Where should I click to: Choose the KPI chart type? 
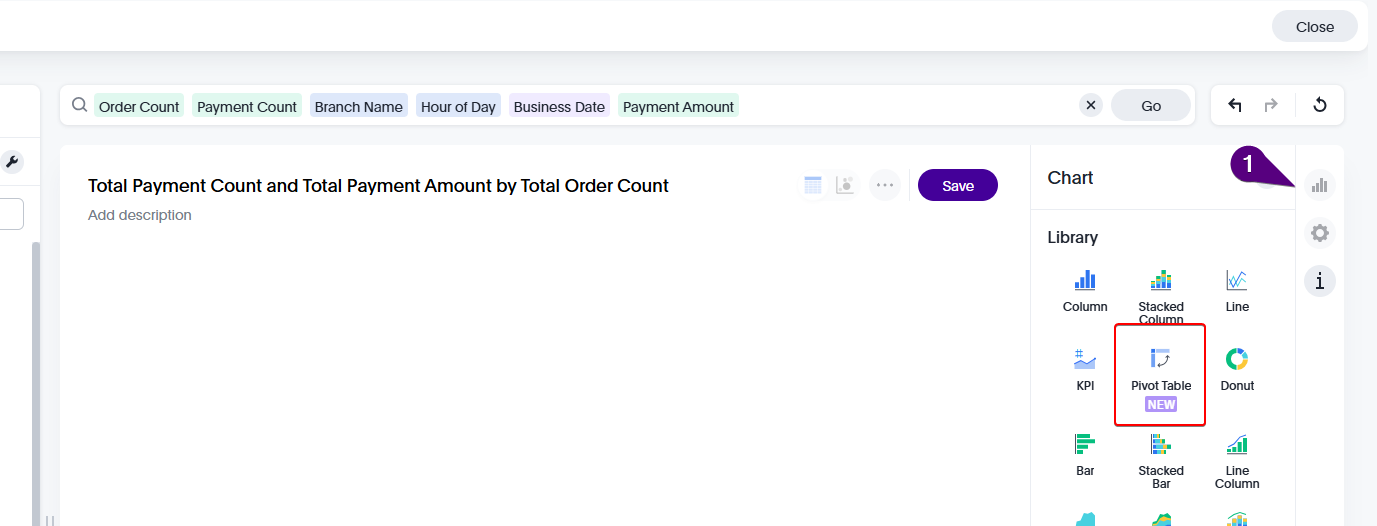point(1085,368)
